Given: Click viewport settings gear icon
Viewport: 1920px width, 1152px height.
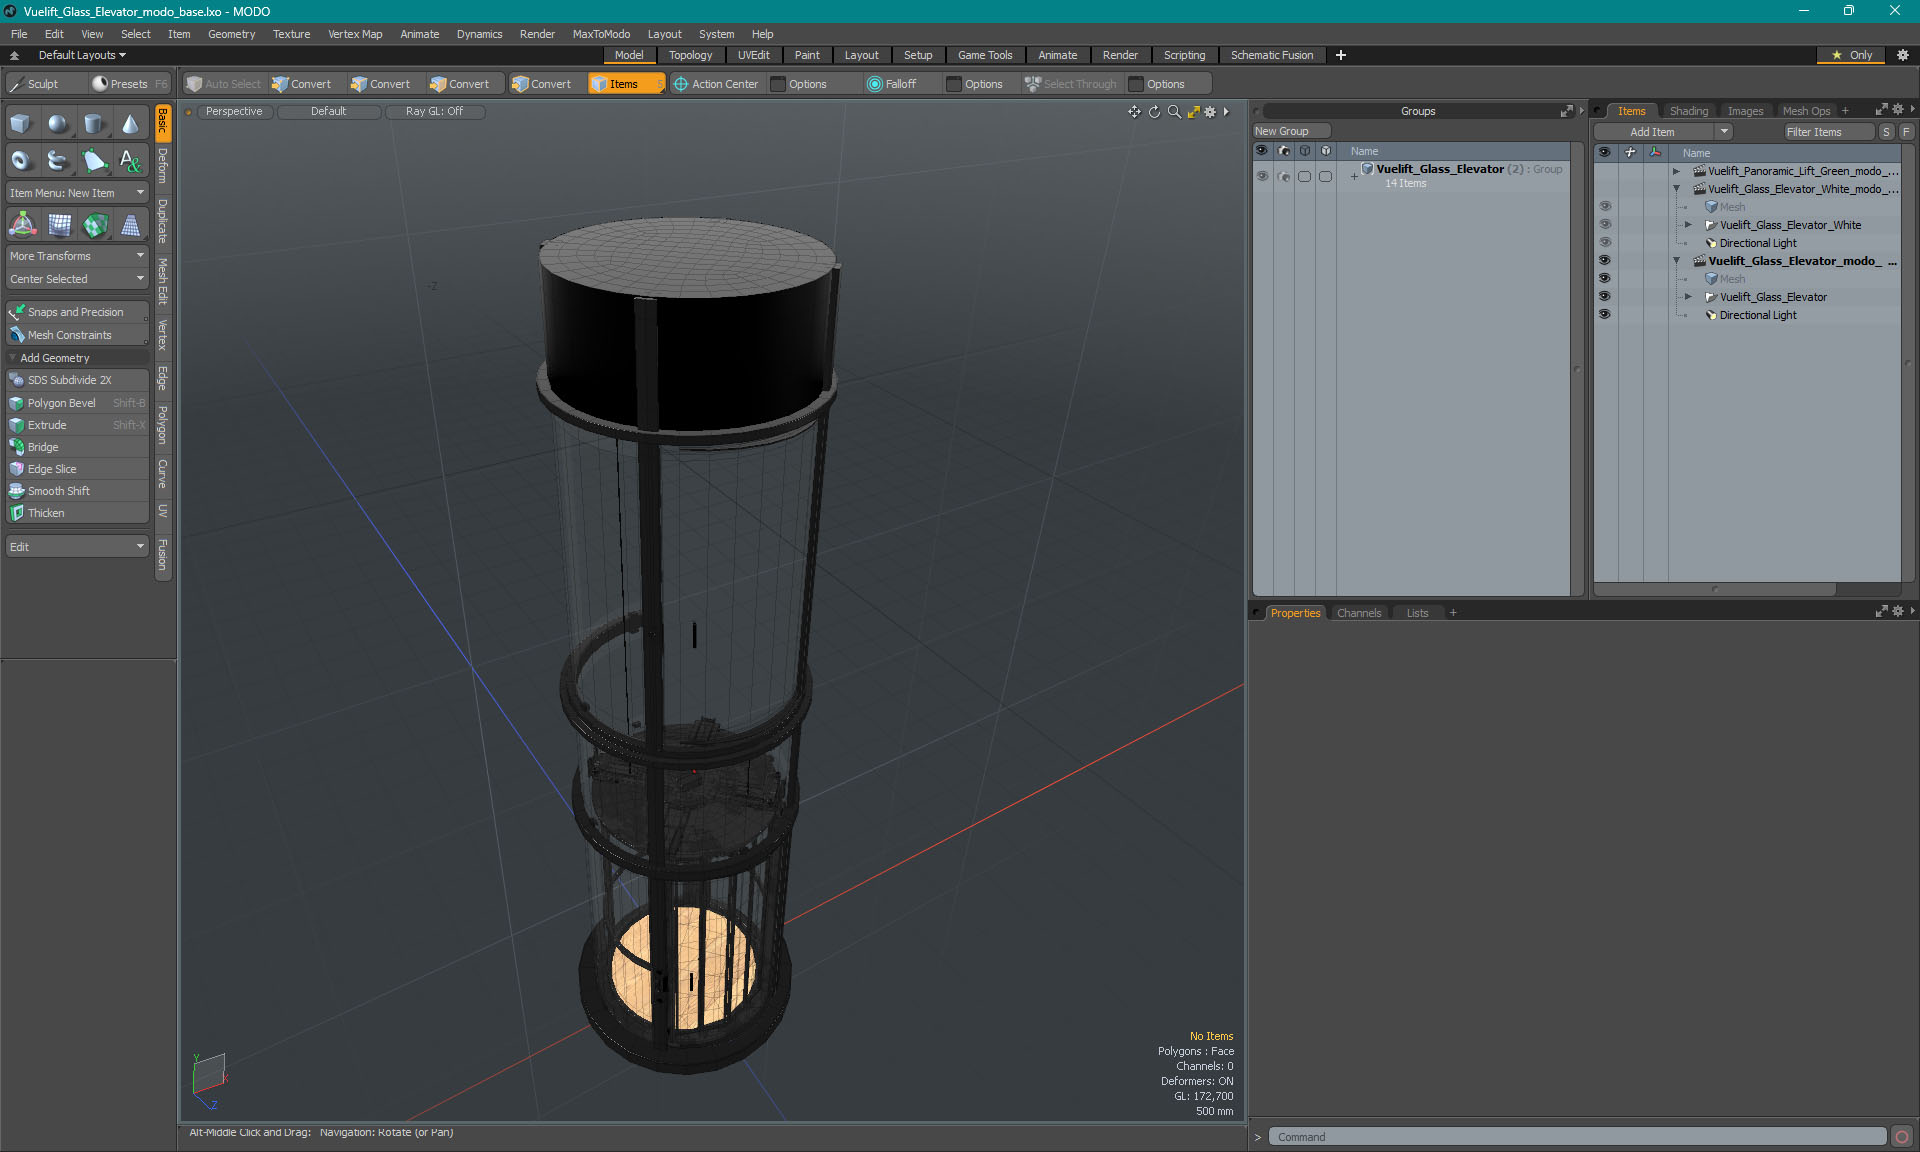Looking at the screenshot, I should [1210, 112].
